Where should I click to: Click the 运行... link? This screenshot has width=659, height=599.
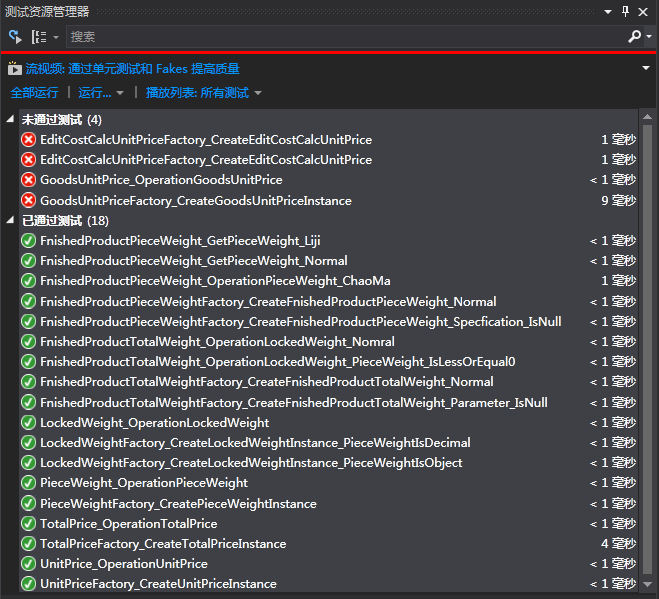95,92
